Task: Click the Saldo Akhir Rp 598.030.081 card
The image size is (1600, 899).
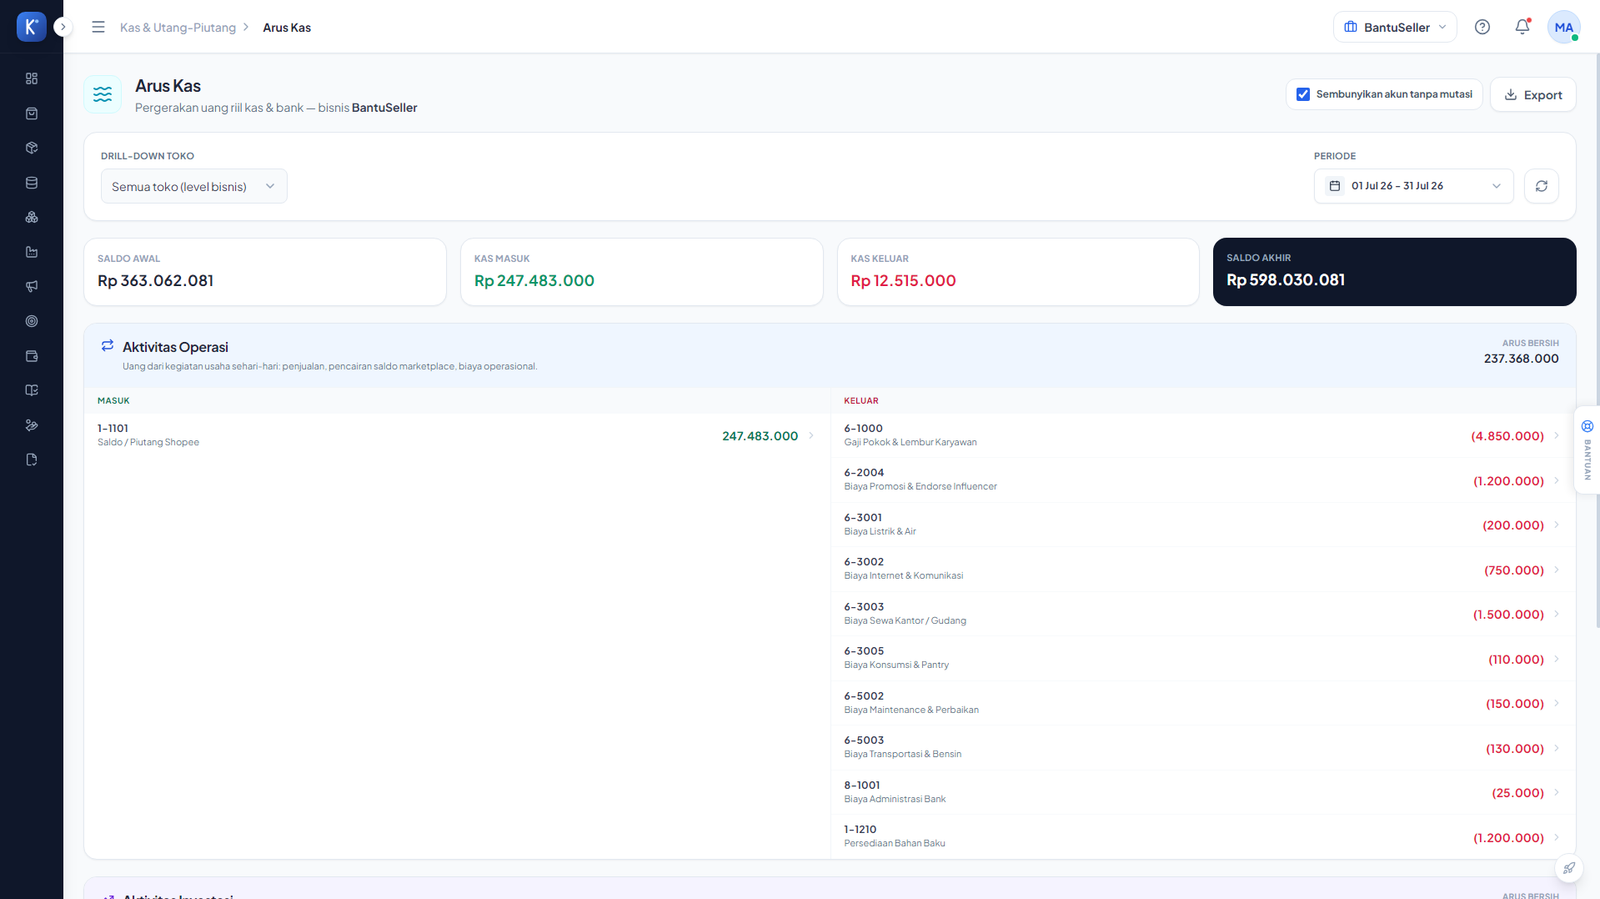Action: coord(1394,272)
